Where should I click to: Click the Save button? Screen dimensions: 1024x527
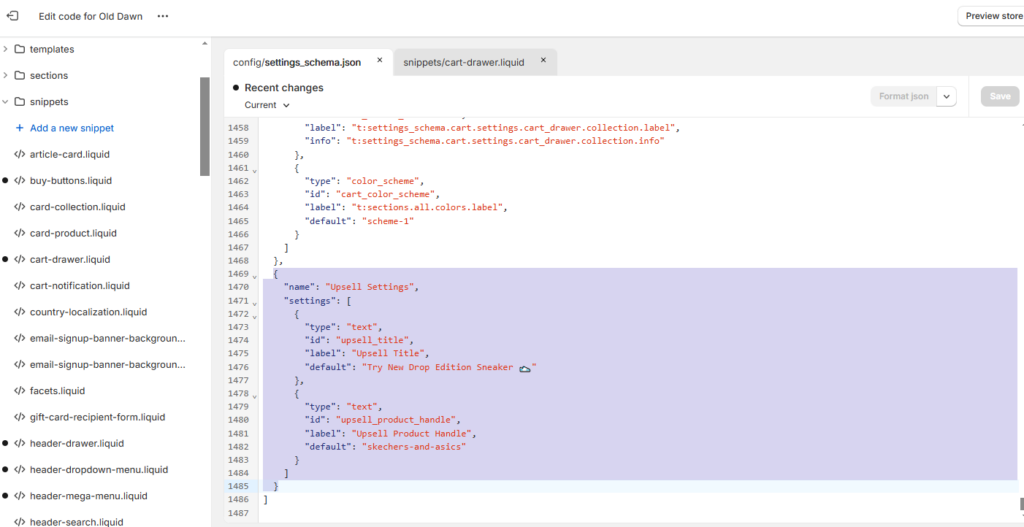(x=1000, y=96)
